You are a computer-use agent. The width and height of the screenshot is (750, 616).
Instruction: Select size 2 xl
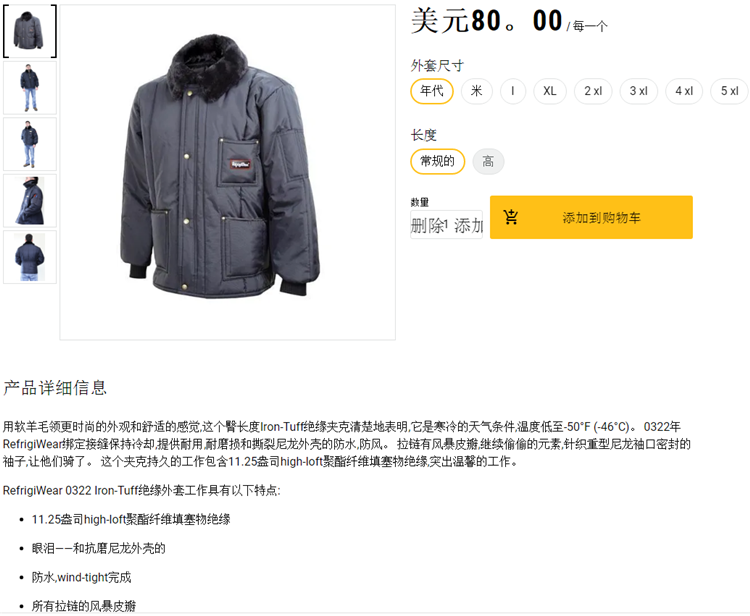[x=593, y=91]
